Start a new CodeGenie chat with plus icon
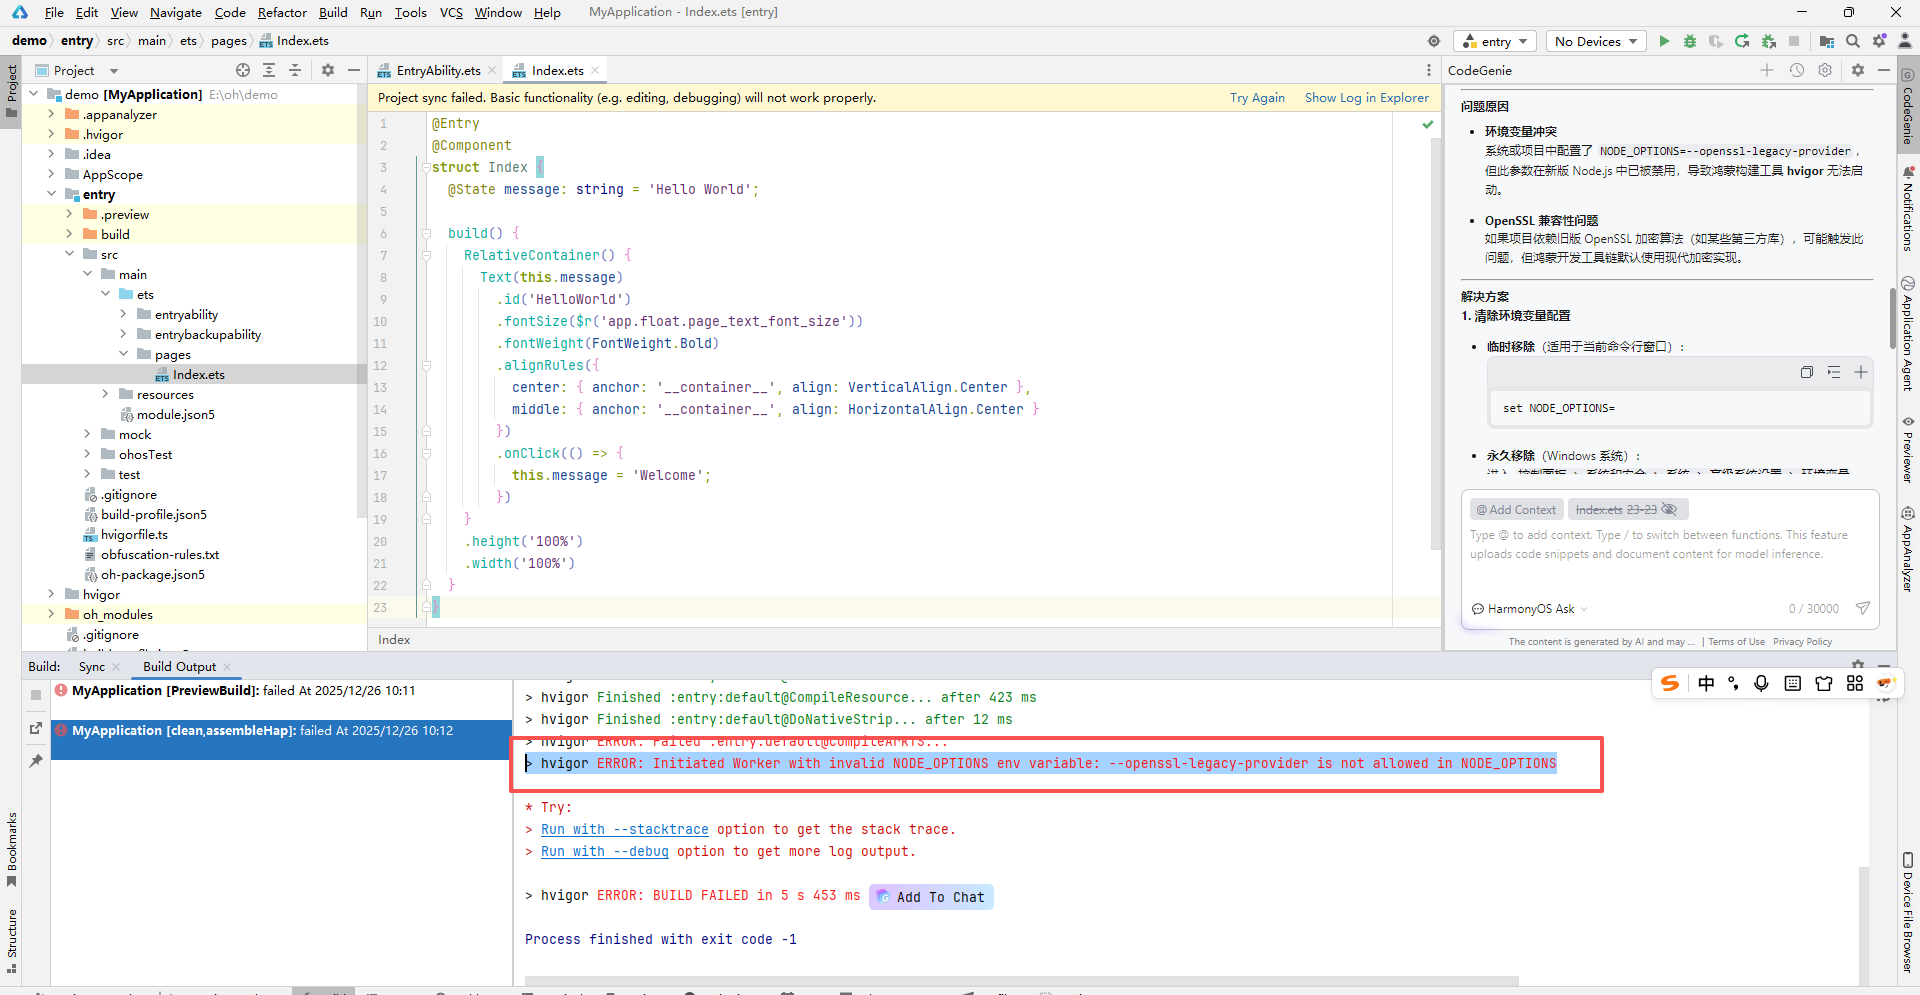This screenshot has width=1920, height=995. (1767, 70)
